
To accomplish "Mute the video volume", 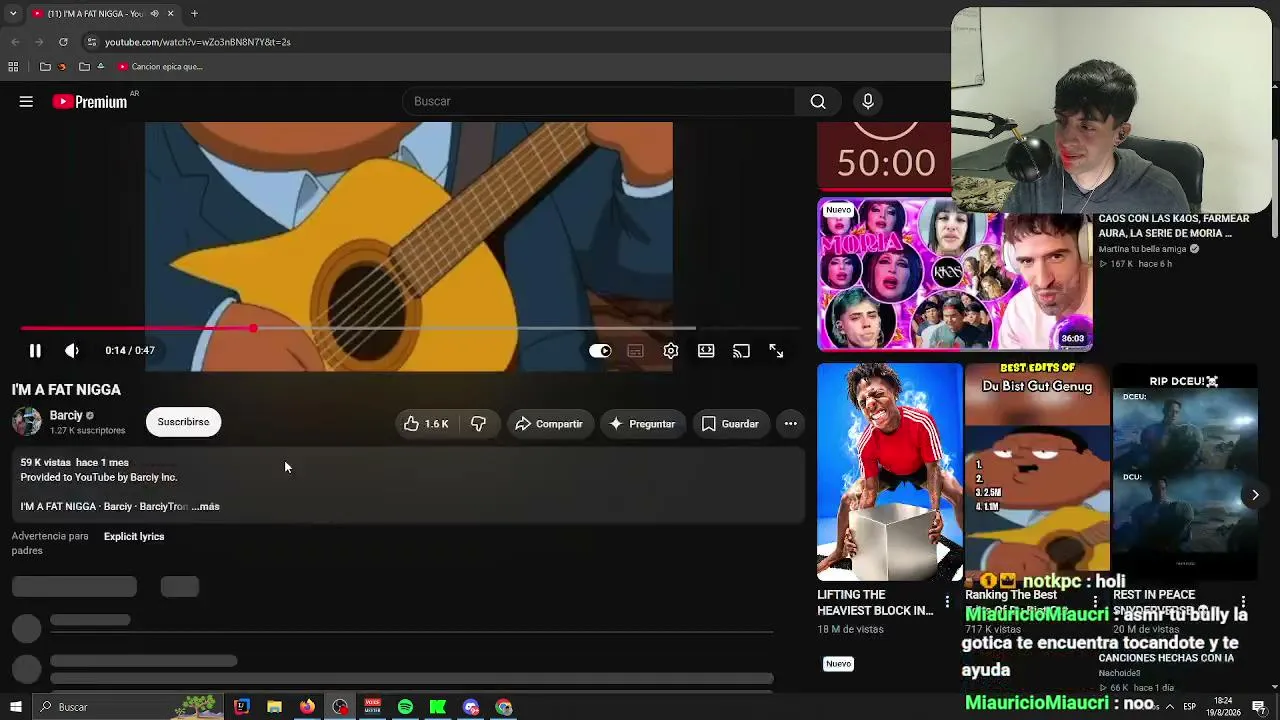I will coord(72,351).
